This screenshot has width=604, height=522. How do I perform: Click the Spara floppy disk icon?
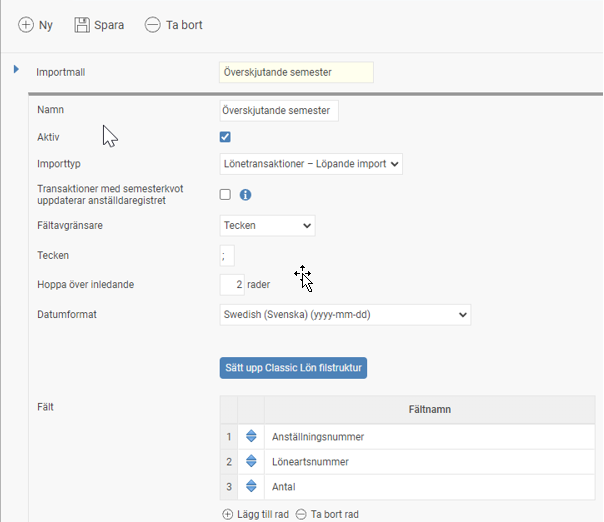pos(82,25)
